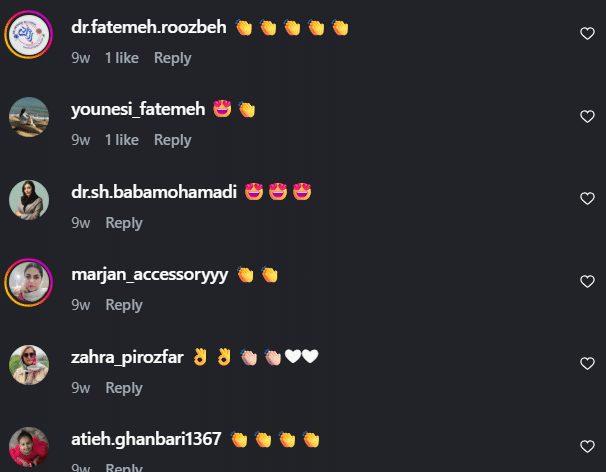The height and width of the screenshot is (472, 606).
Task: View younesi_fatemeh's beach avatar
Action: tap(29, 117)
